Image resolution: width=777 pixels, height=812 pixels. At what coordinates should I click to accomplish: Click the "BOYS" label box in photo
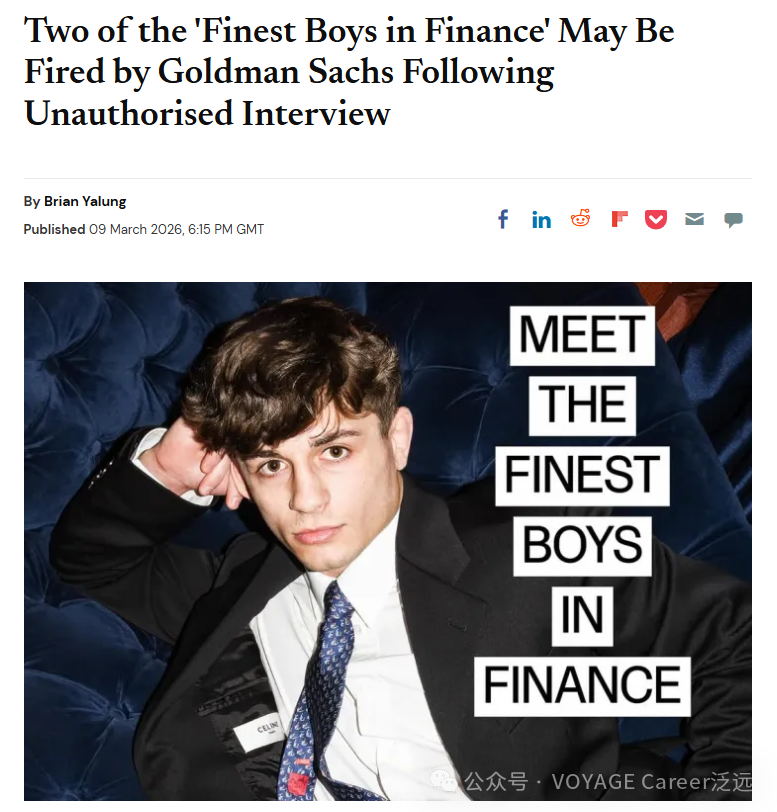(x=582, y=544)
